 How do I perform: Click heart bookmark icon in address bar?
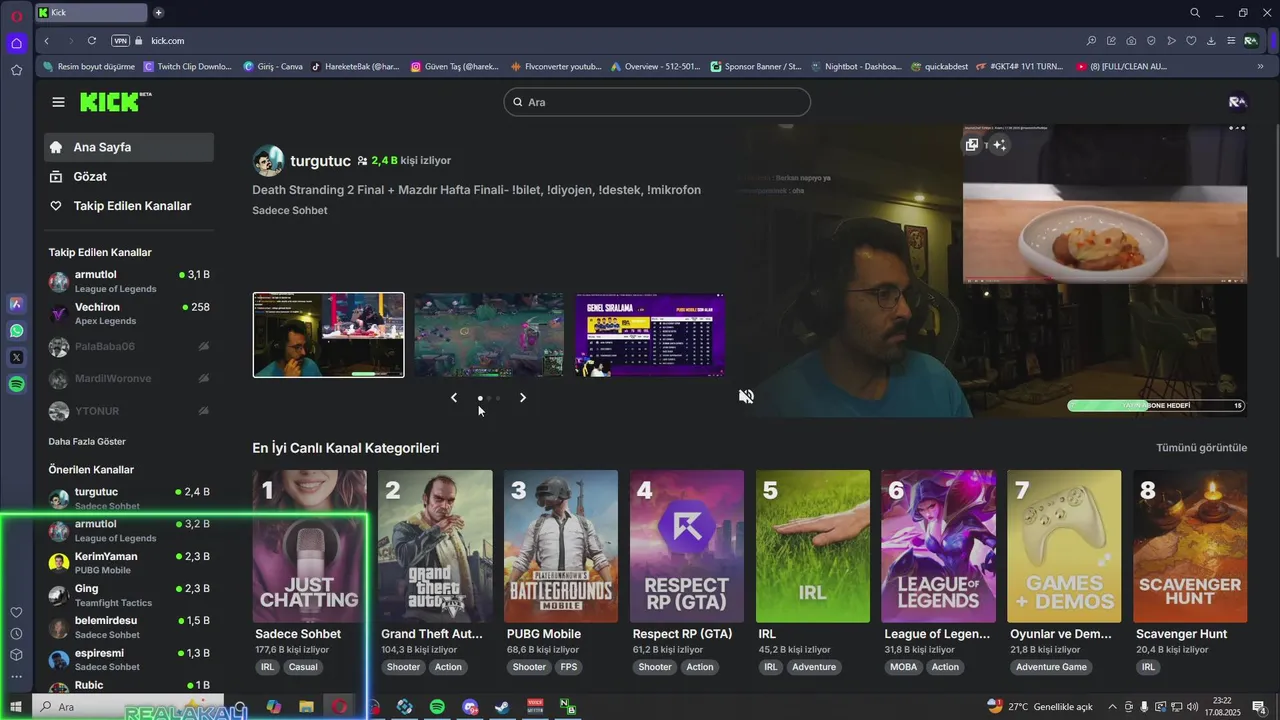point(1191,41)
